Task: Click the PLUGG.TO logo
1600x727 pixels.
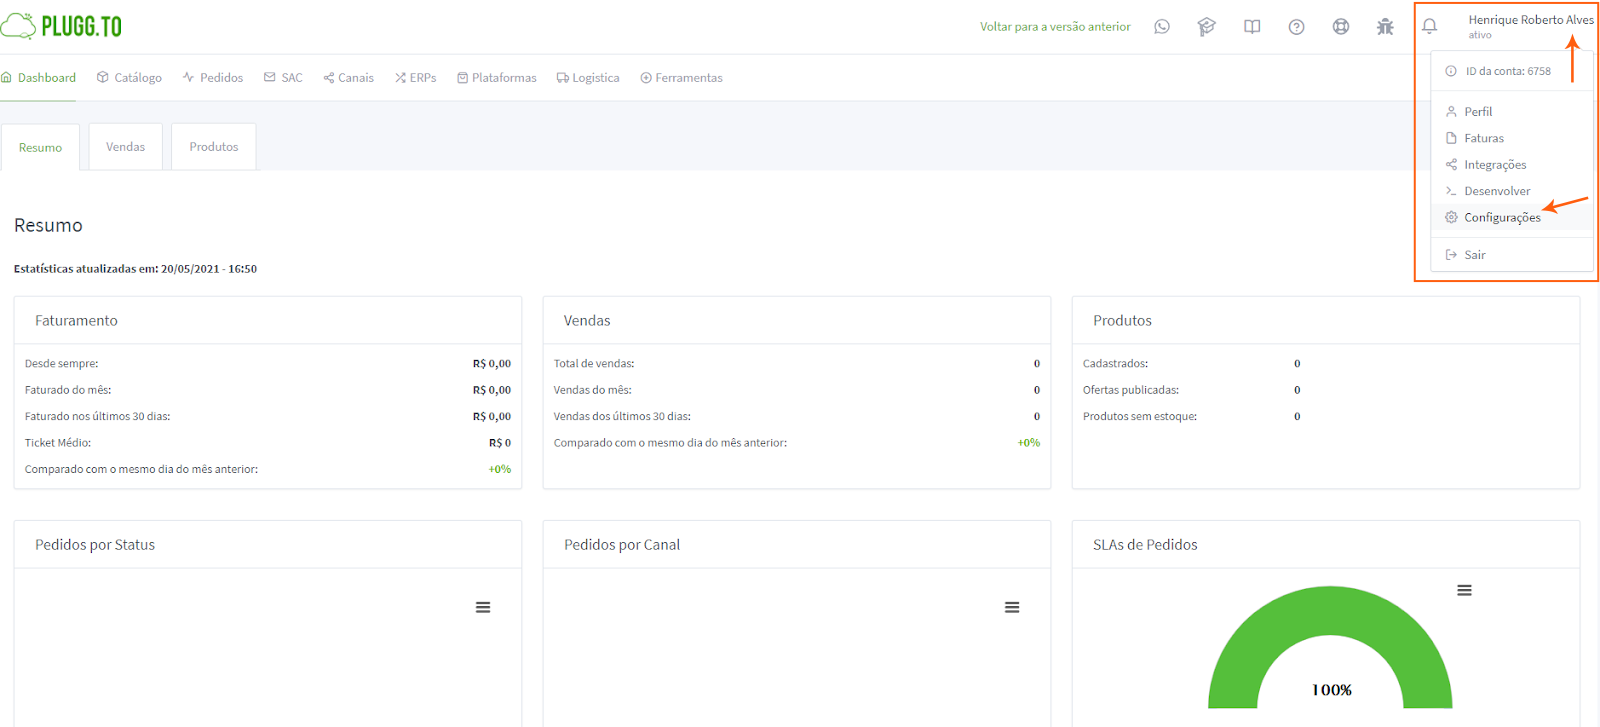Action: point(62,26)
